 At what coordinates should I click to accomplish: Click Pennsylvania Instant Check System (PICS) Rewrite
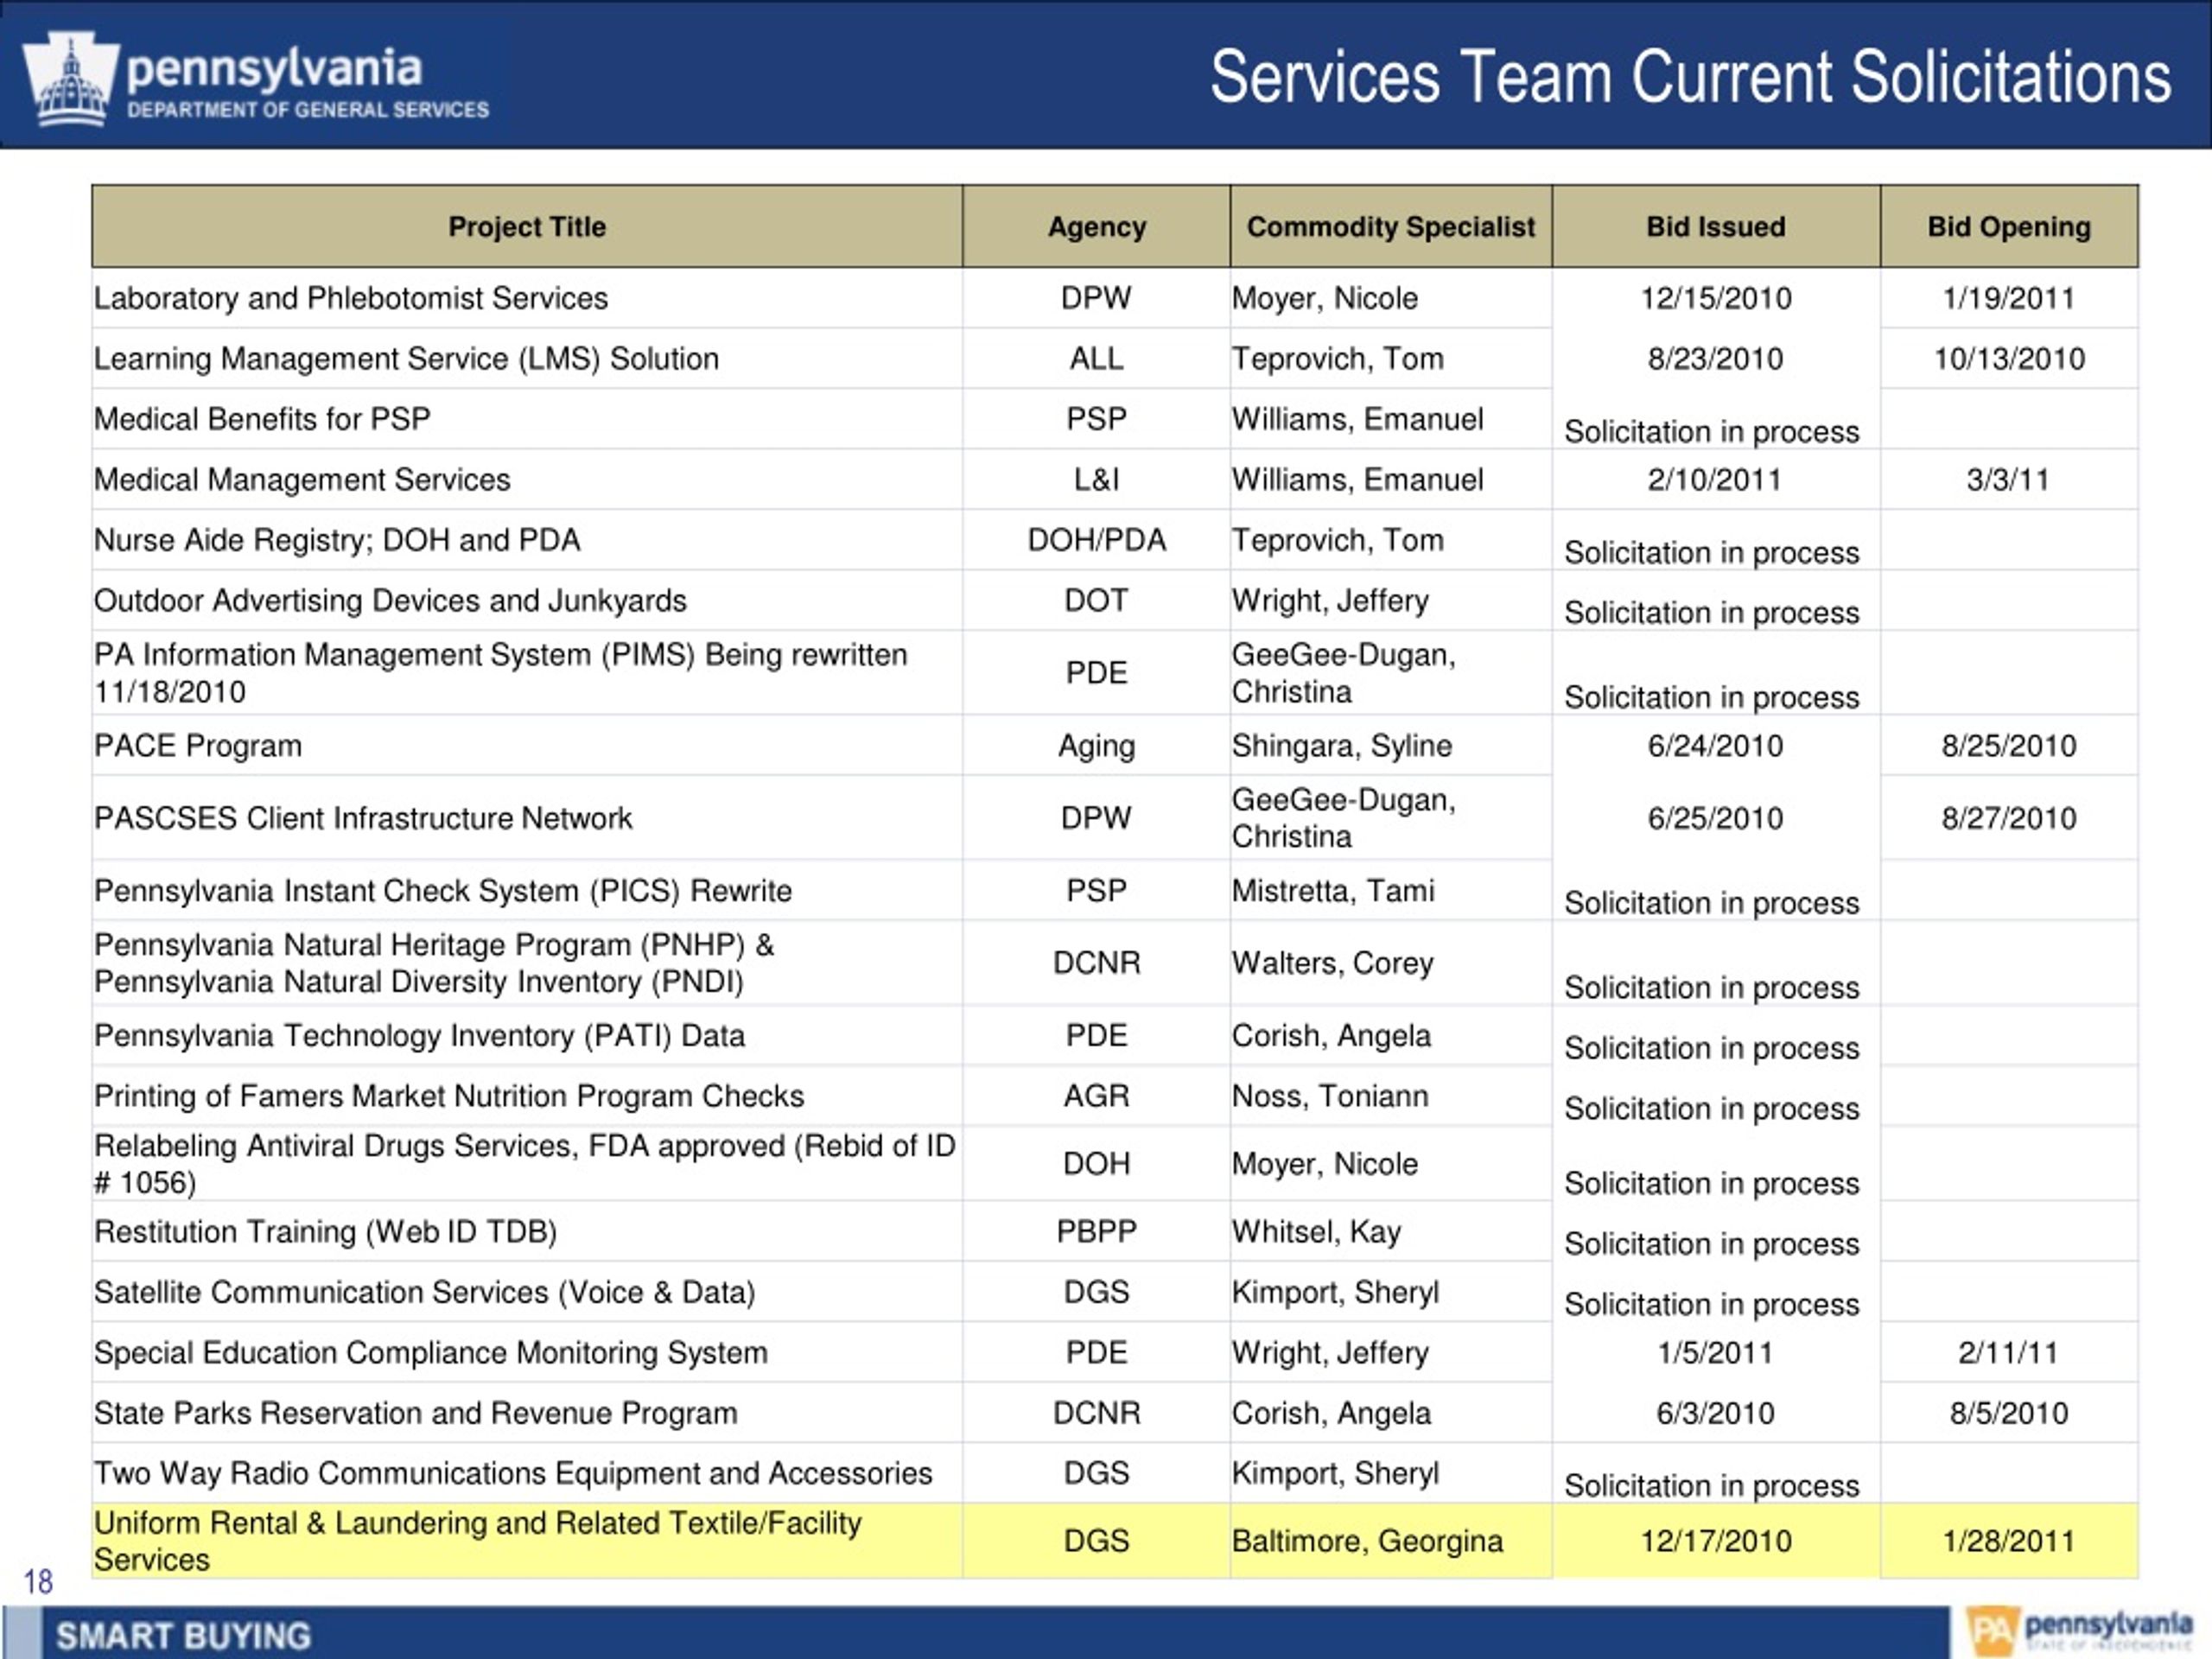point(443,890)
